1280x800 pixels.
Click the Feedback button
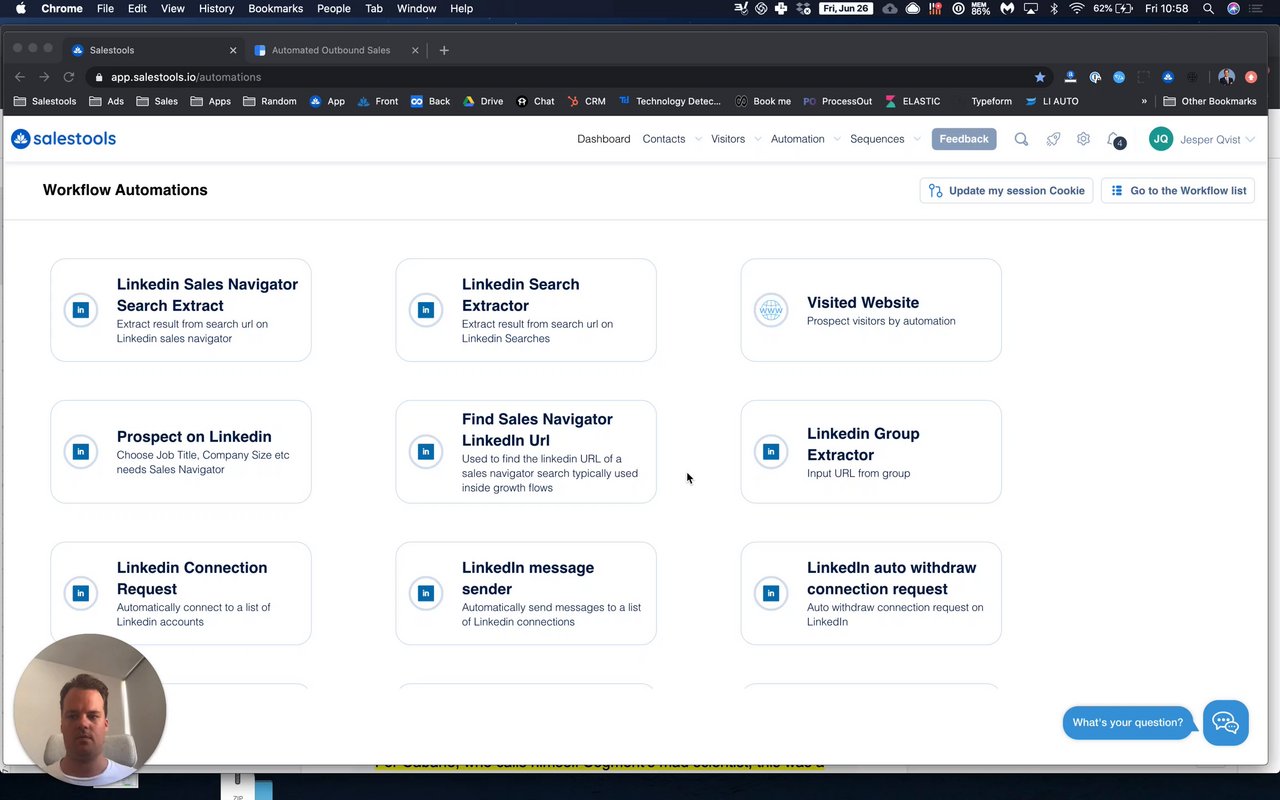tap(964, 139)
